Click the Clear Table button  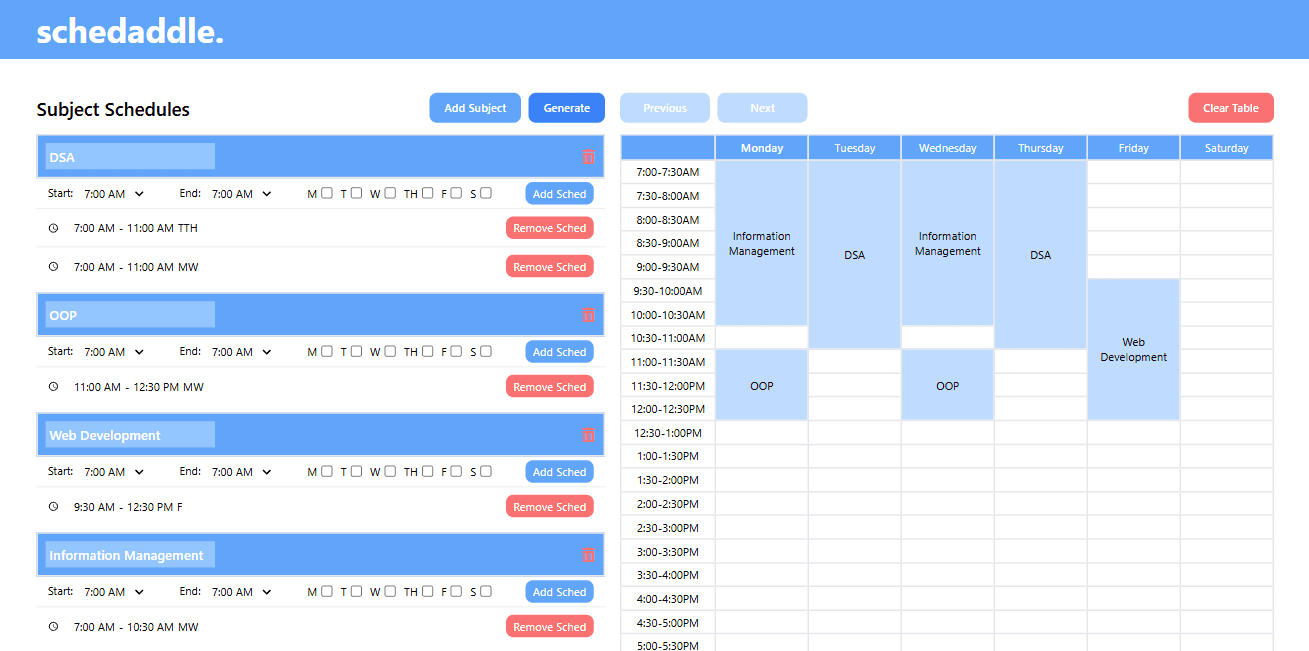(x=1230, y=108)
